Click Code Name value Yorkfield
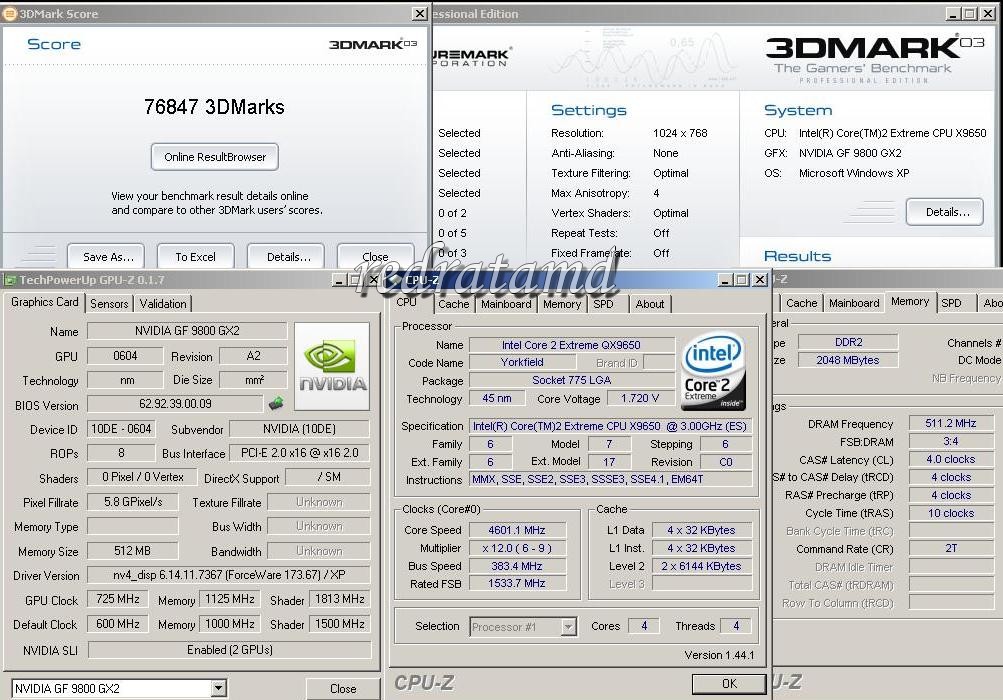The height and width of the screenshot is (700, 1003). coord(522,362)
